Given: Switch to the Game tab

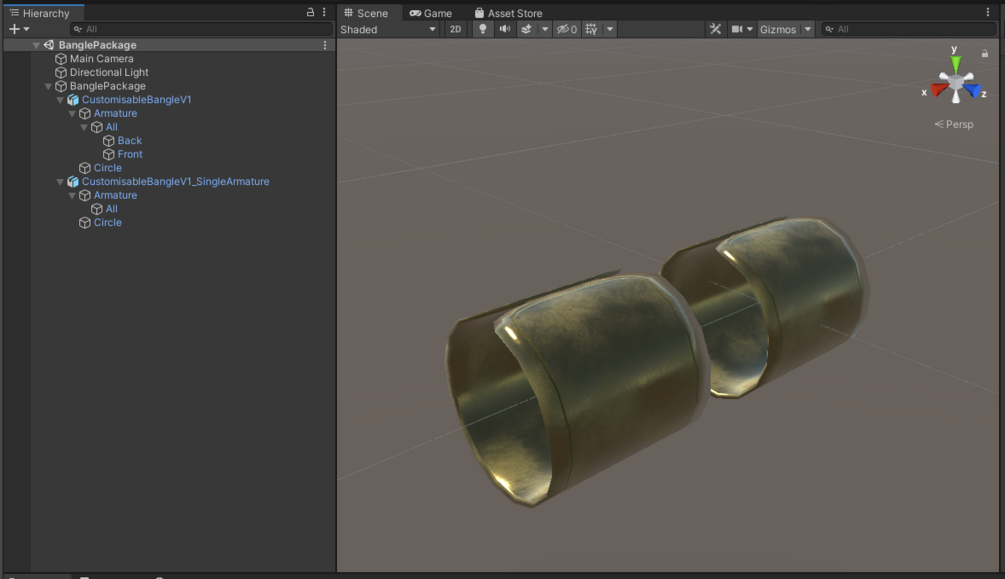Looking at the screenshot, I should coord(431,13).
